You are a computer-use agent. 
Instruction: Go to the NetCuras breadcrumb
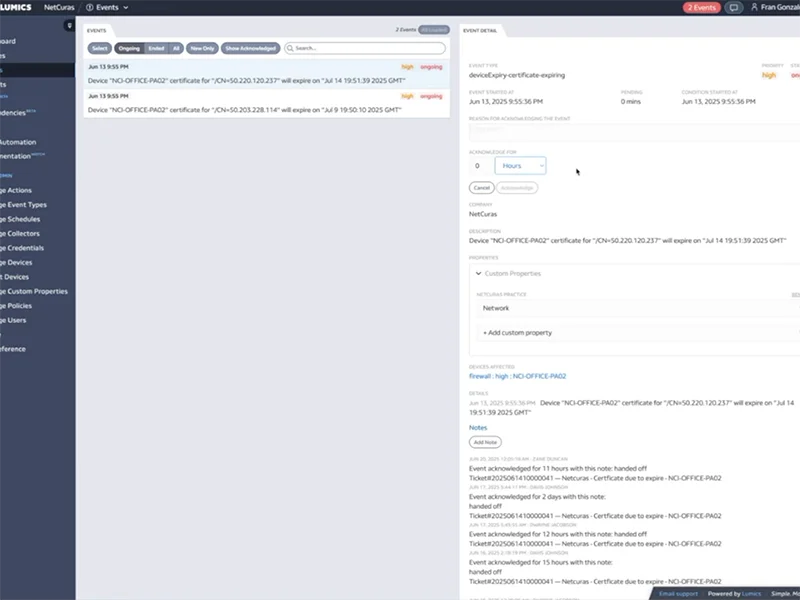coord(59,8)
